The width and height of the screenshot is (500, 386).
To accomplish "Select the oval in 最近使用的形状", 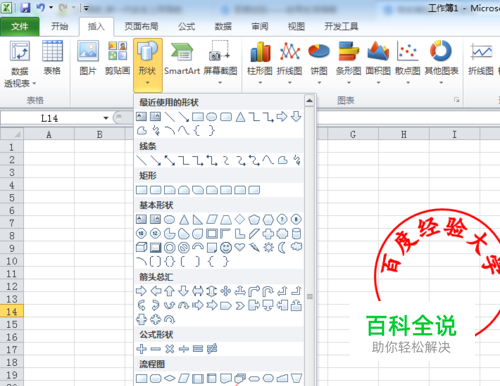I will [212, 117].
